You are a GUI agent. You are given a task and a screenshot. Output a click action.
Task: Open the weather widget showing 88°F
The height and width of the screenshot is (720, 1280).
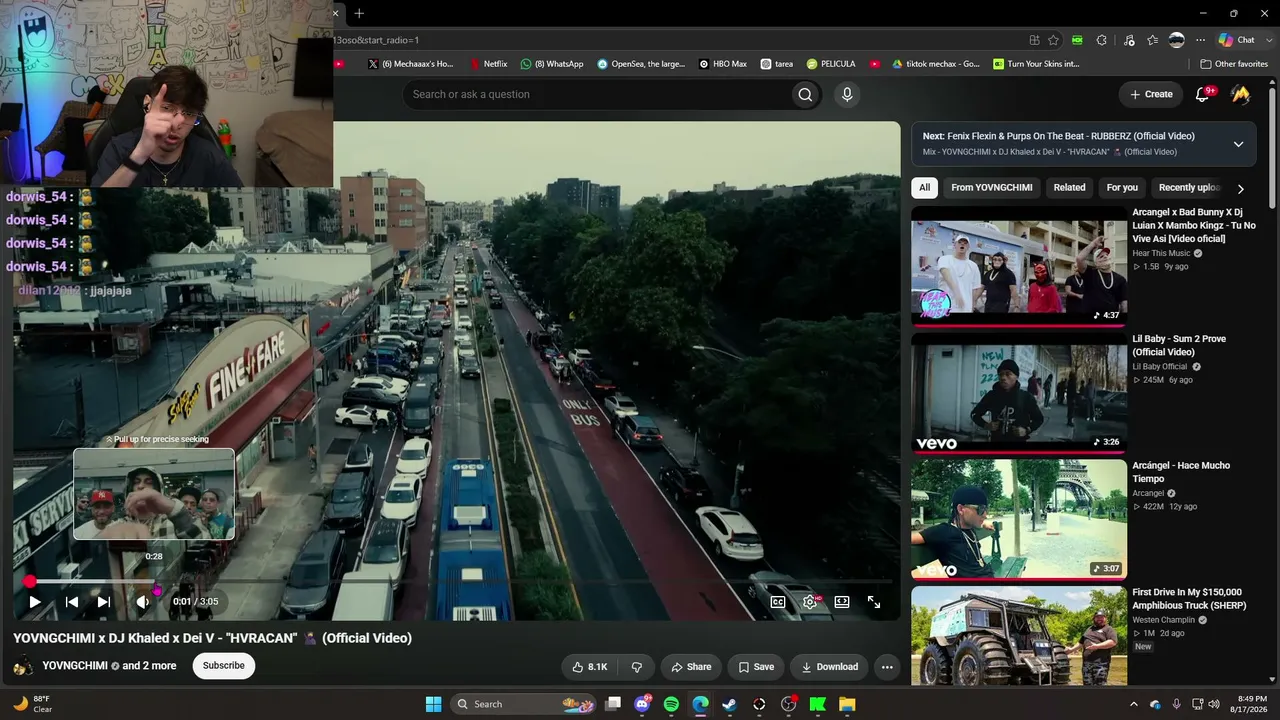(32, 704)
